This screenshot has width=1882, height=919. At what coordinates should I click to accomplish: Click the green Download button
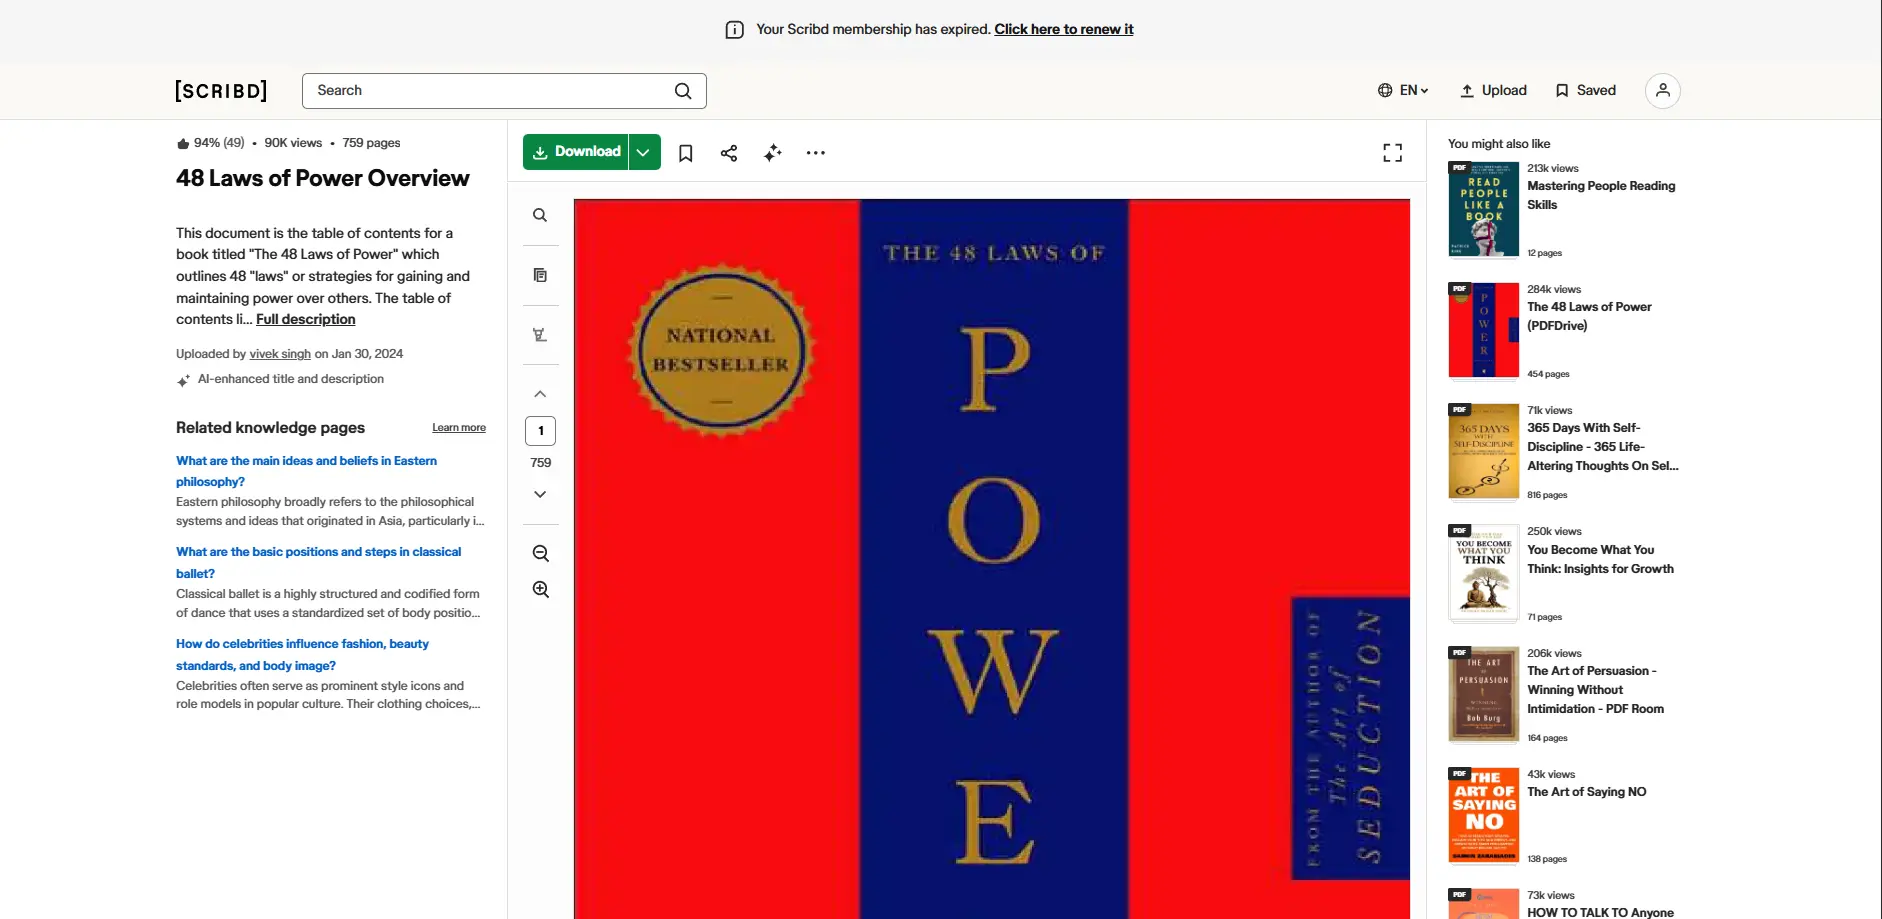click(x=576, y=152)
